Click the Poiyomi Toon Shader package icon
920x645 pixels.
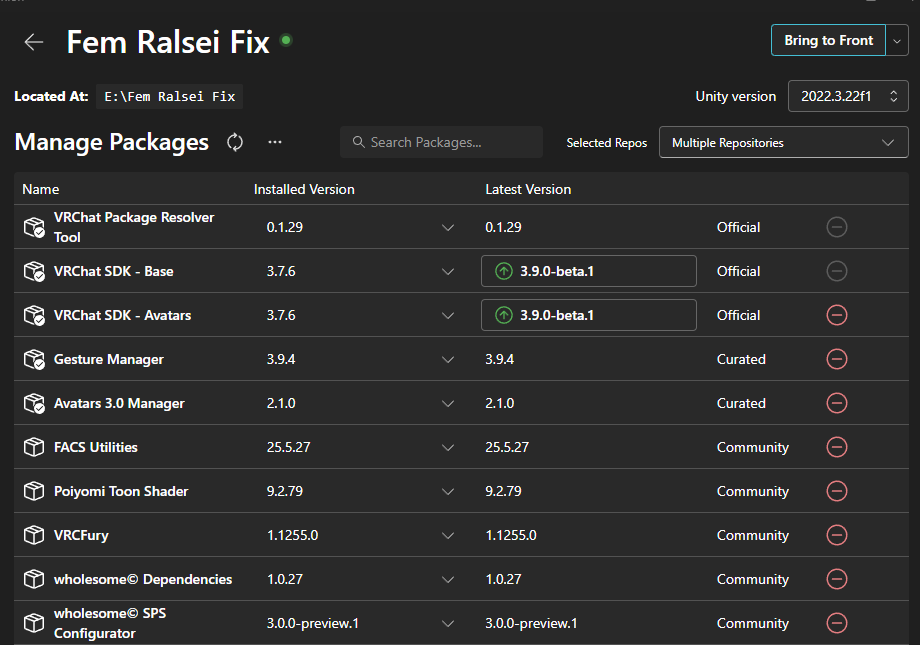click(34, 491)
